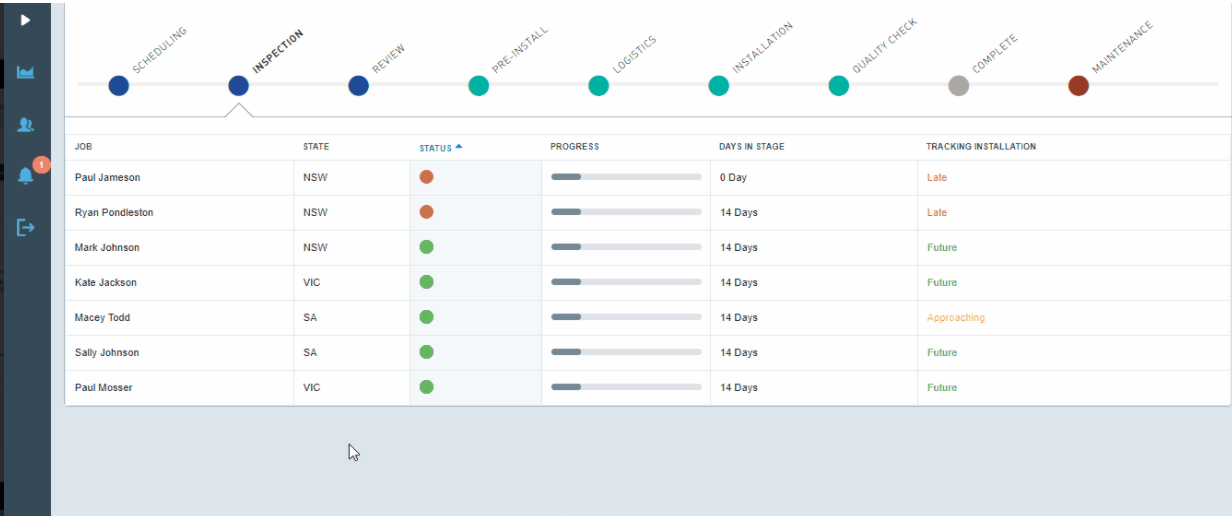1232x516 pixels.
Task: Select the Scheduling stage circle
Action: coord(118,86)
